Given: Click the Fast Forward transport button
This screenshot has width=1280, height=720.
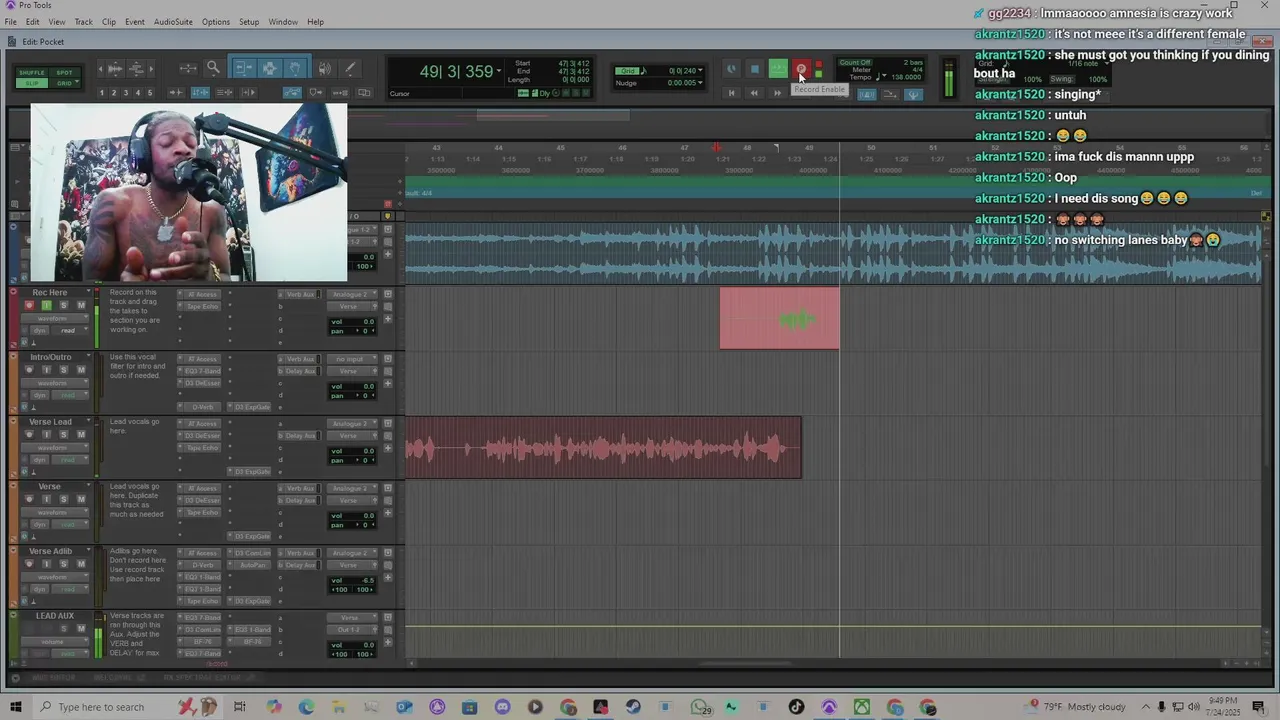Looking at the screenshot, I should [777, 93].
